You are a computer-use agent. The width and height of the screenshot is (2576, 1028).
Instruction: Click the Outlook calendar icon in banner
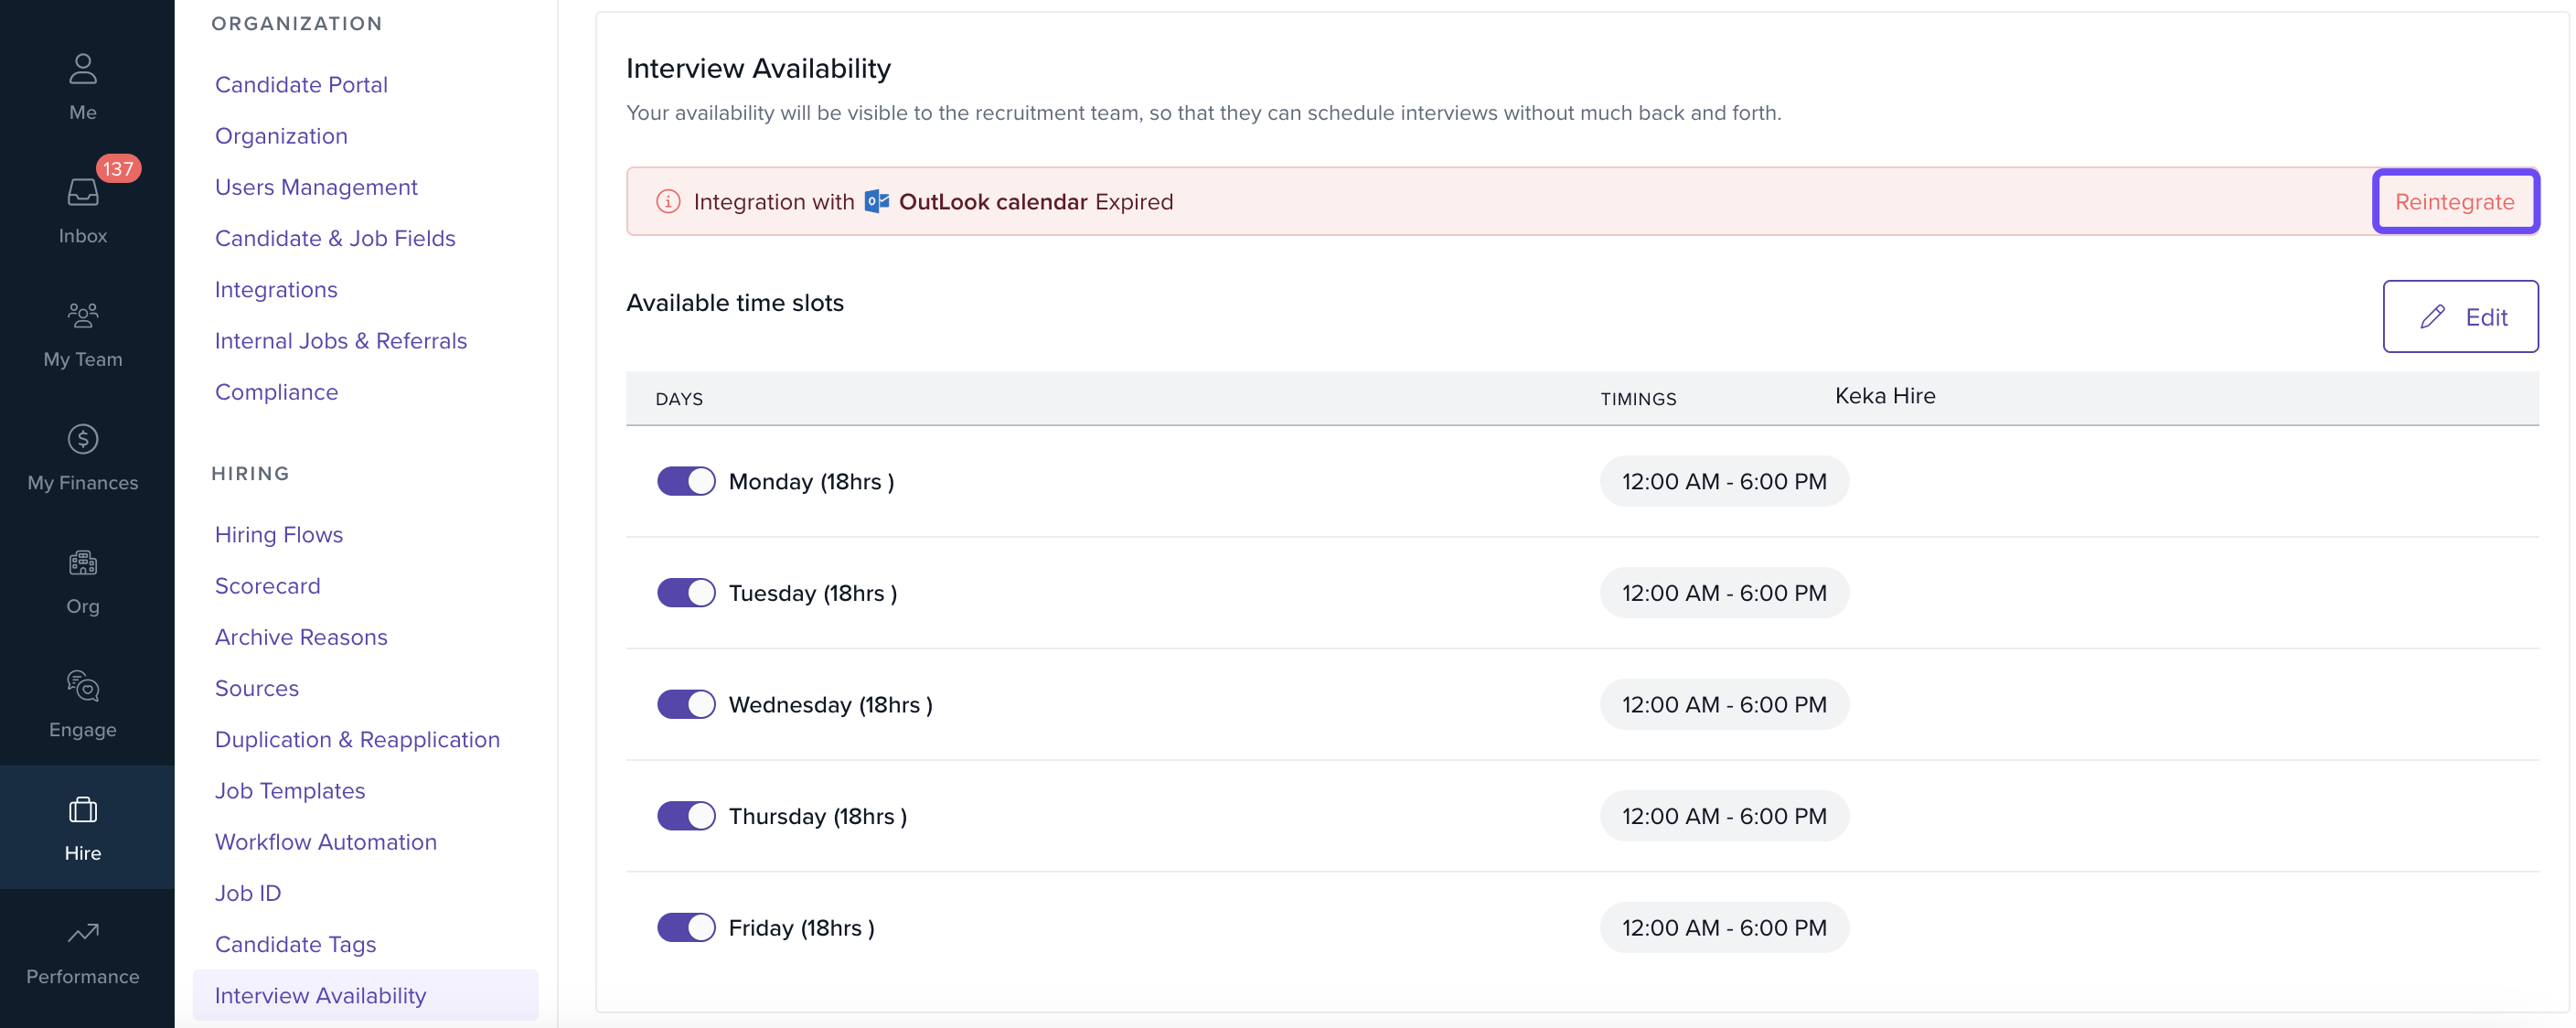point(876,202)
